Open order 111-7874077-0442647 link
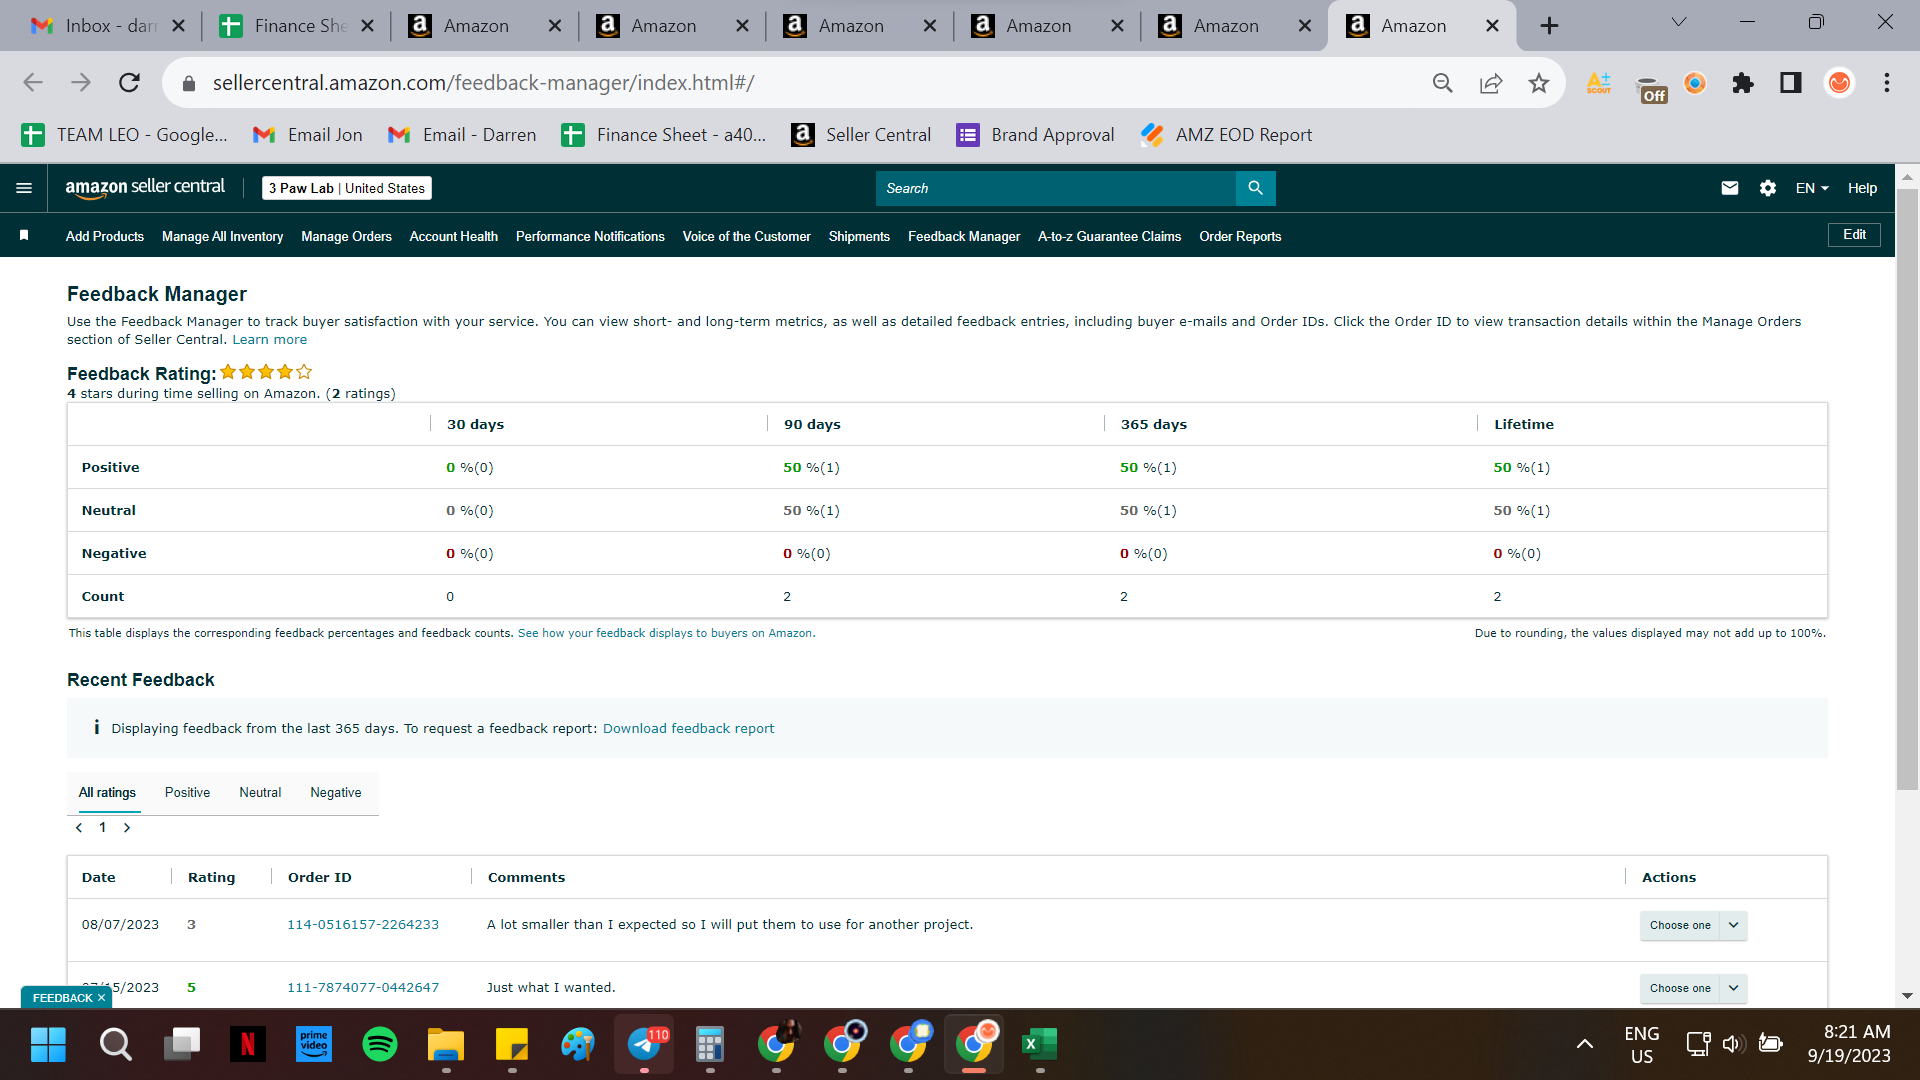This screenshot has height=1080, width=1920. click(363, 988)
